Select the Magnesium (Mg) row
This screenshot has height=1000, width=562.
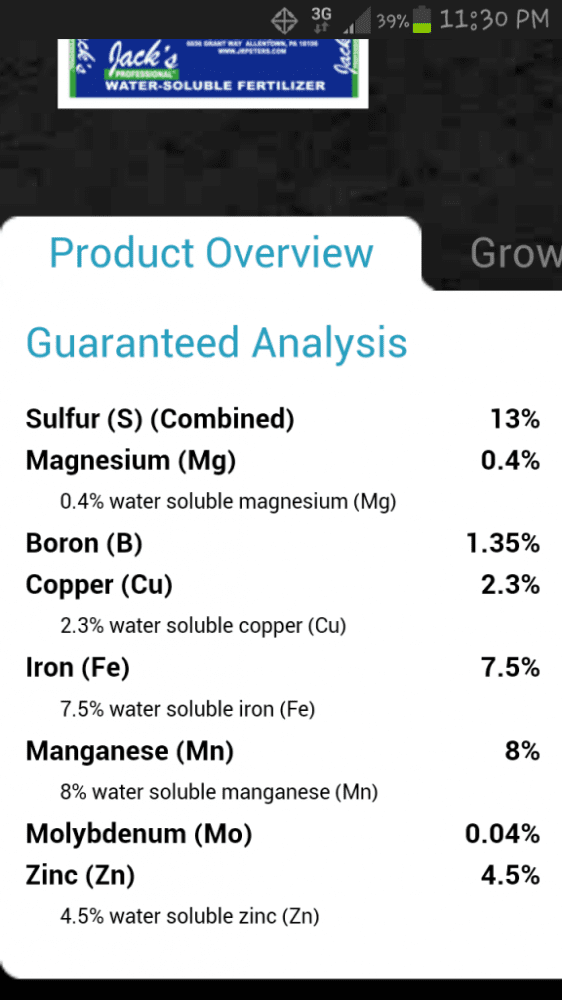point(283,460)
